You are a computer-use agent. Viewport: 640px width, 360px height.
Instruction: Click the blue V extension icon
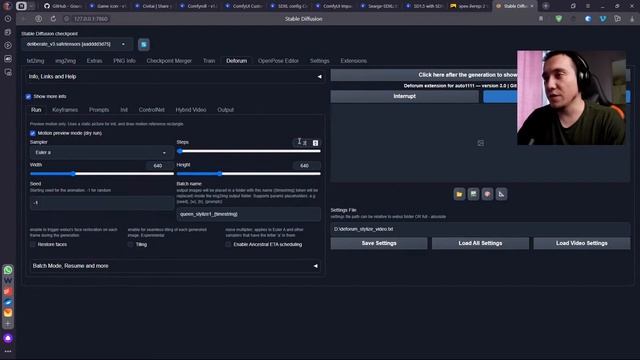tap(603, 19)
